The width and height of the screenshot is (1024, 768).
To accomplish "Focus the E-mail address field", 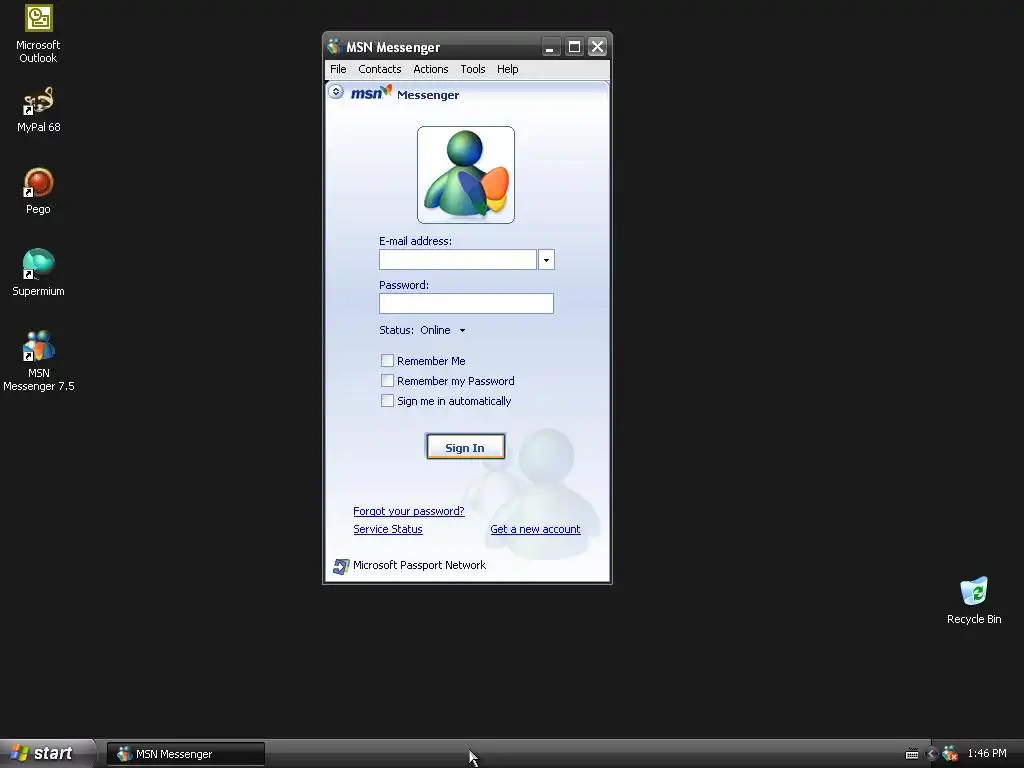I will pyautogui.click(x=458, y=259).
